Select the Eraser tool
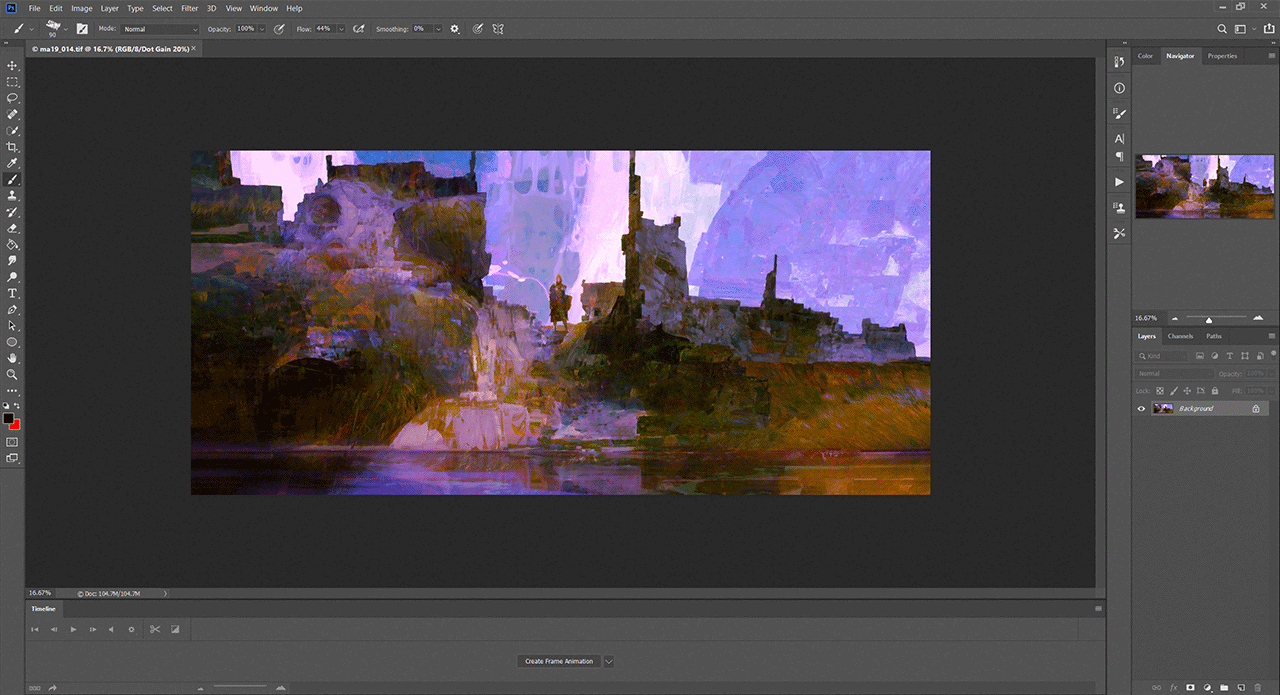This screenshot has height=695, width=1280. (12, 229)
